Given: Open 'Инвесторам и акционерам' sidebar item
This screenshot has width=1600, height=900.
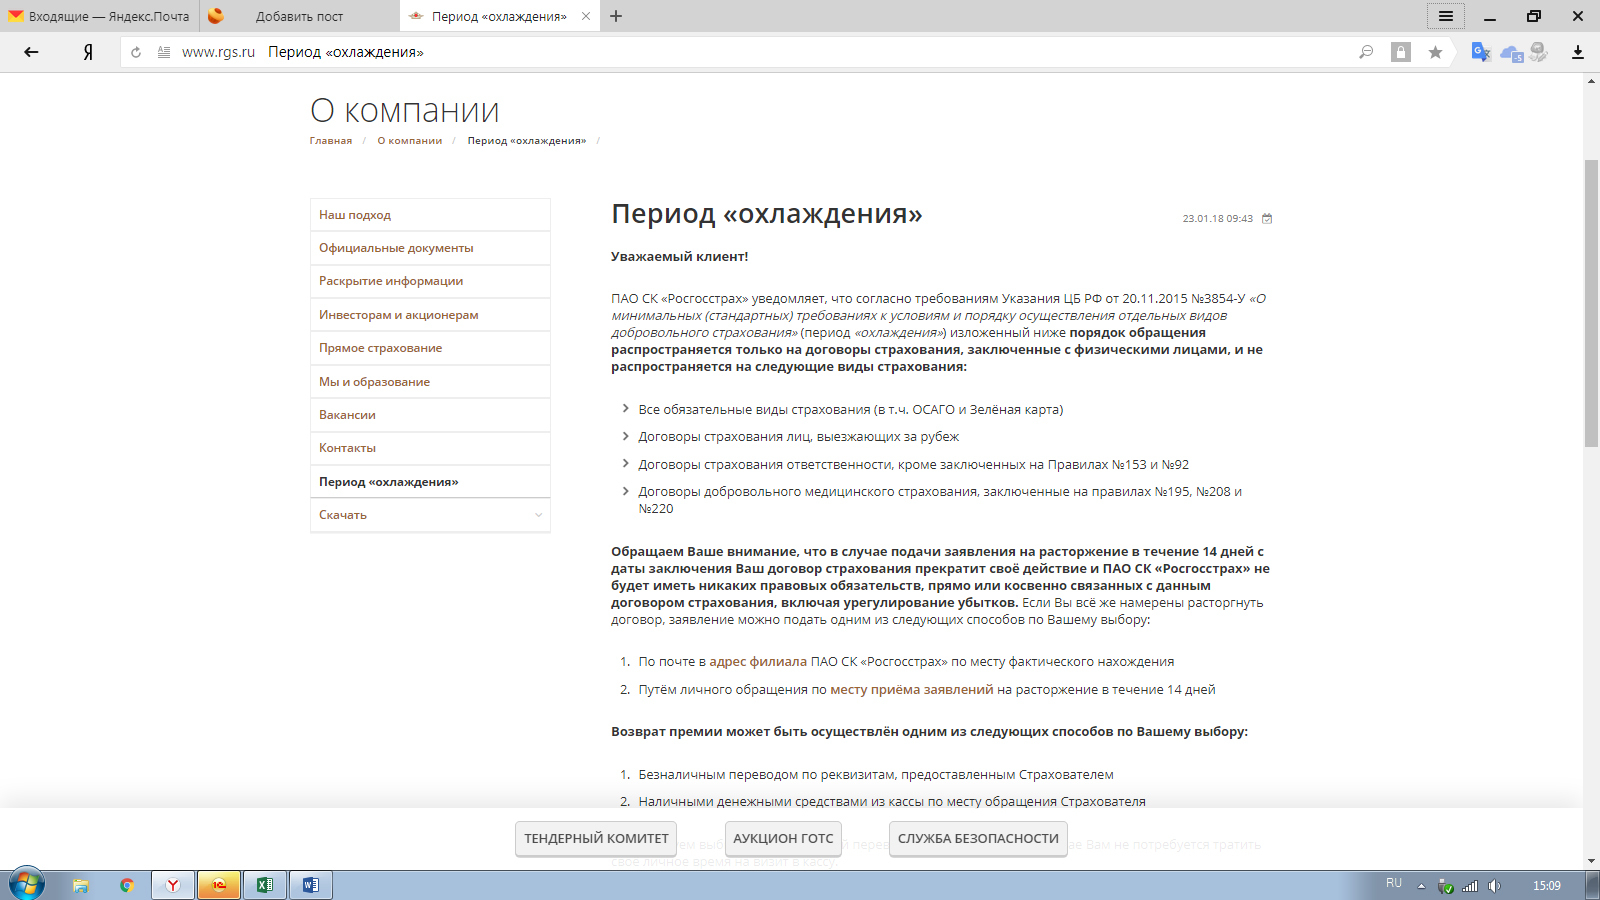Looking at the screenshot, I should 430,315.
